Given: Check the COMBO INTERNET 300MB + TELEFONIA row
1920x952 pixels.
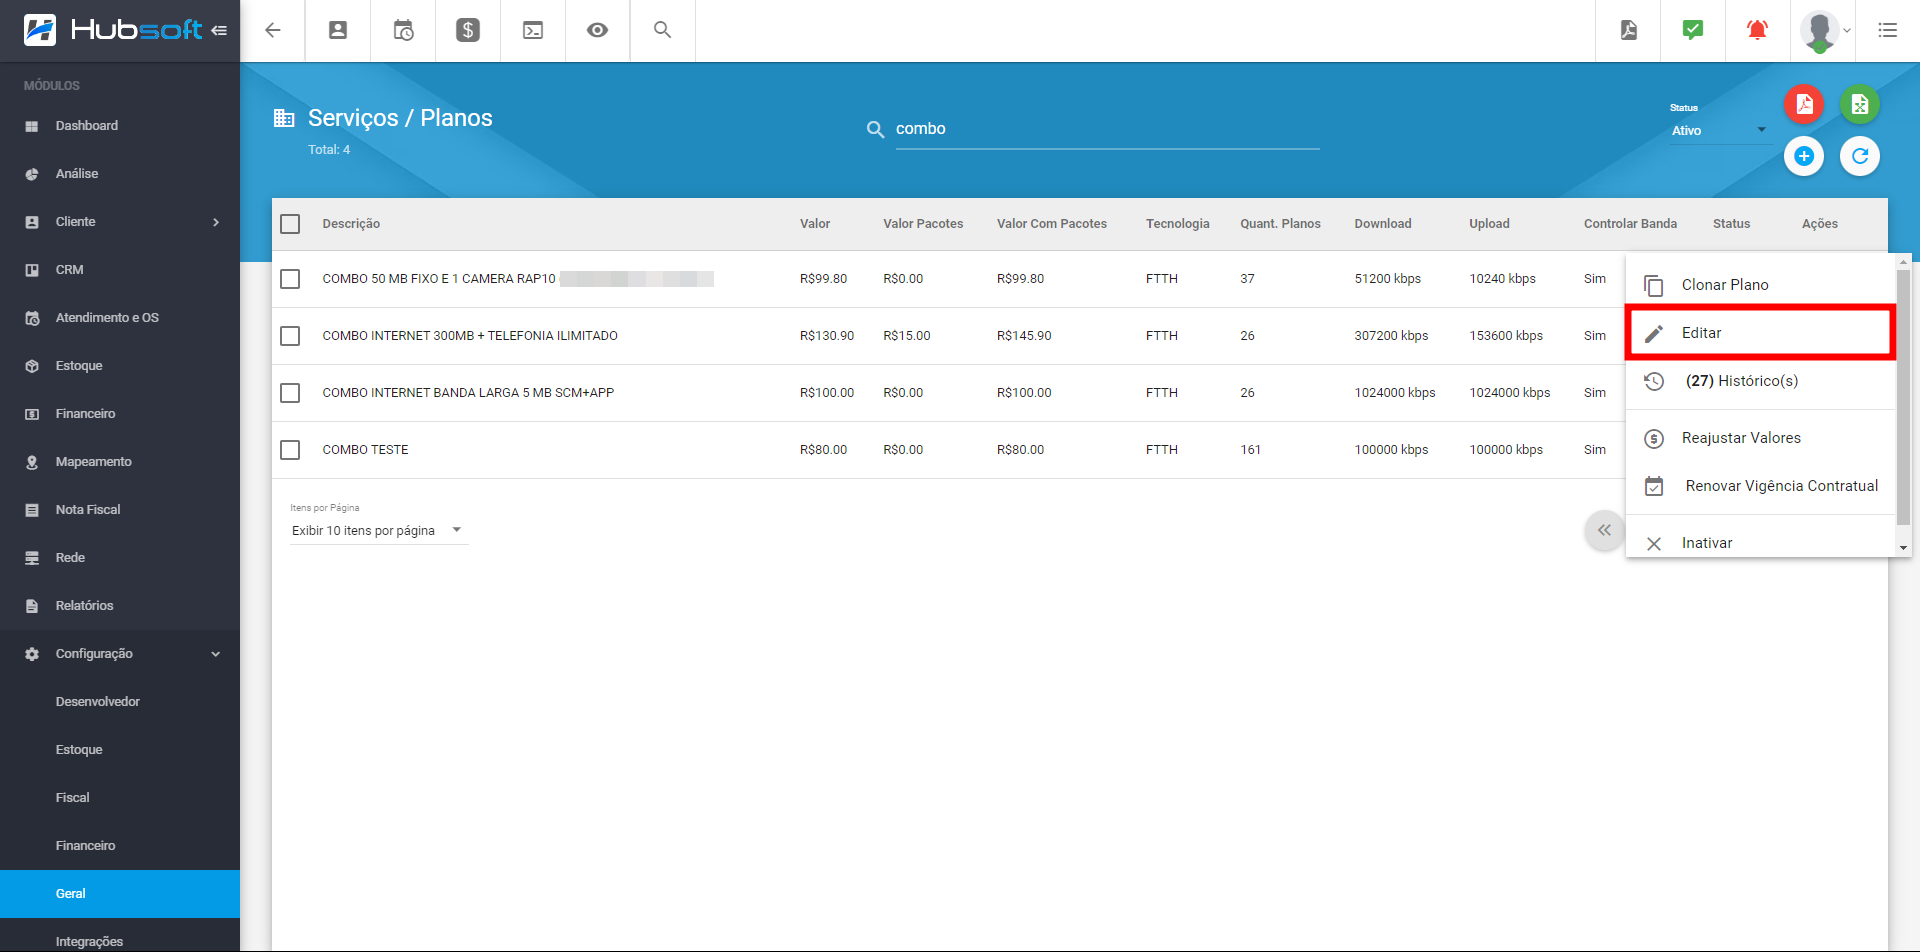Looking at the screenshot, I should [290, 336].
